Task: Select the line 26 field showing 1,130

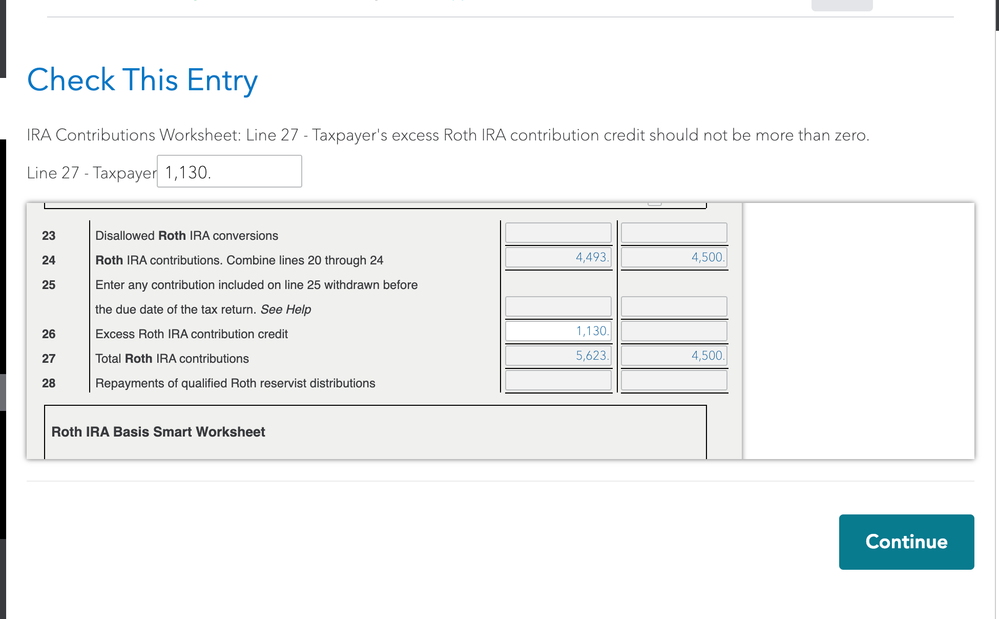Action: point(558,331)
